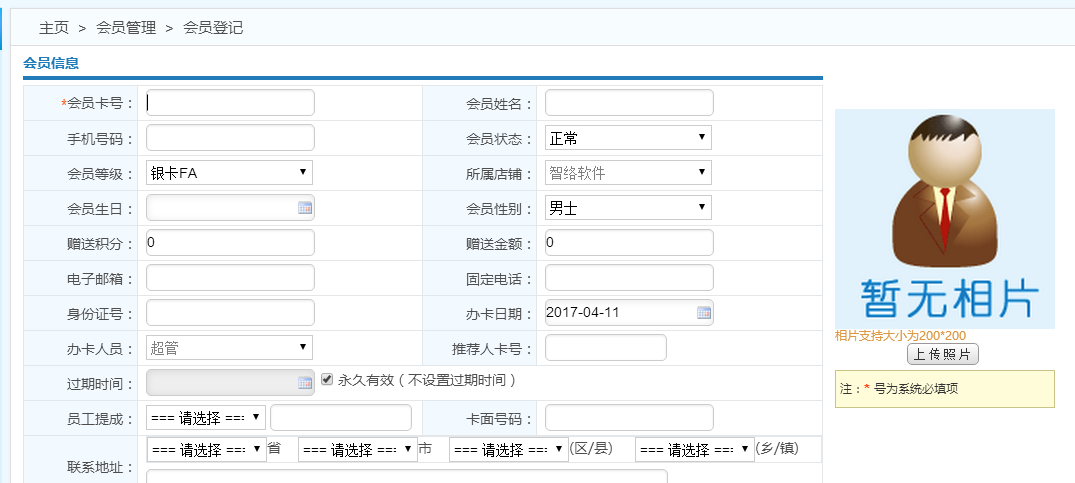Open district (区/县) 请选择 dropdown
Viewport: 1075px width, 483px height.
(508, 449)
